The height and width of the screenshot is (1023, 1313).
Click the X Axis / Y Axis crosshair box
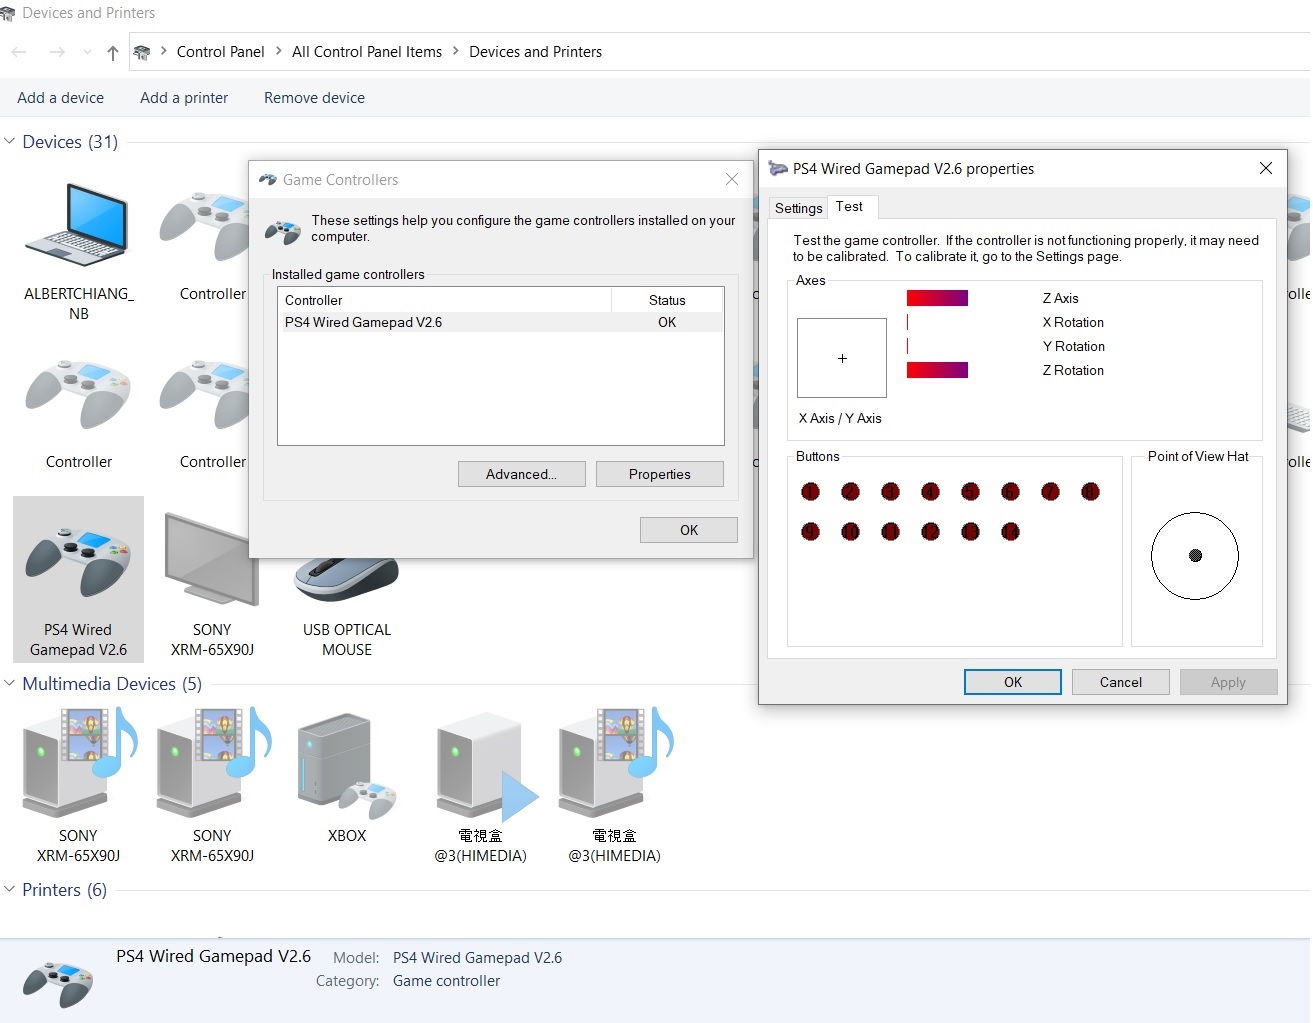842,358
